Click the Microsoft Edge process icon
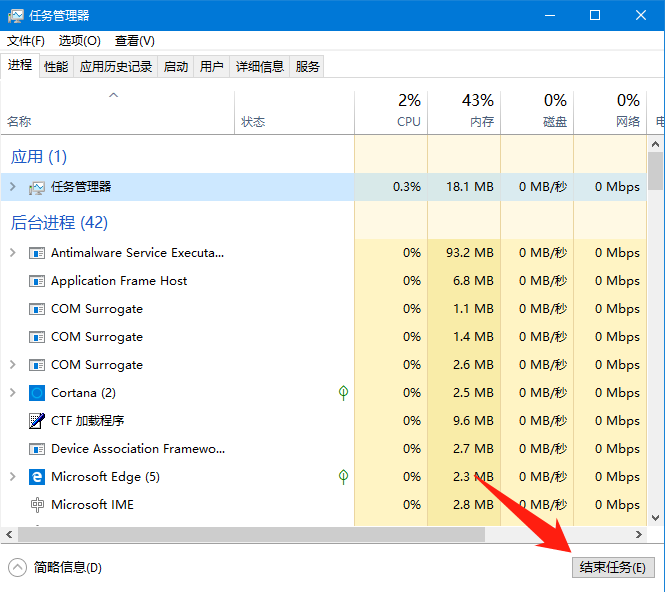This screenshot has height=592, width=665. click(x=37, y=477)
